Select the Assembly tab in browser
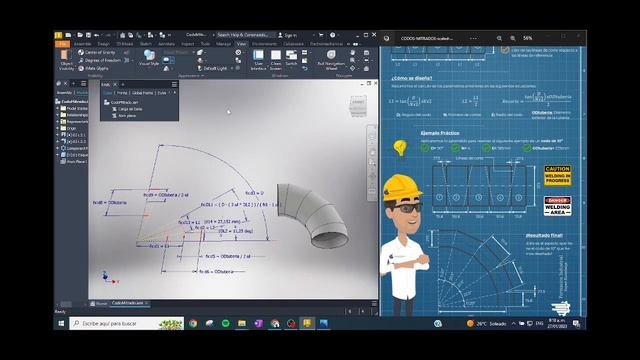The image size is (640, 360). 64,93
